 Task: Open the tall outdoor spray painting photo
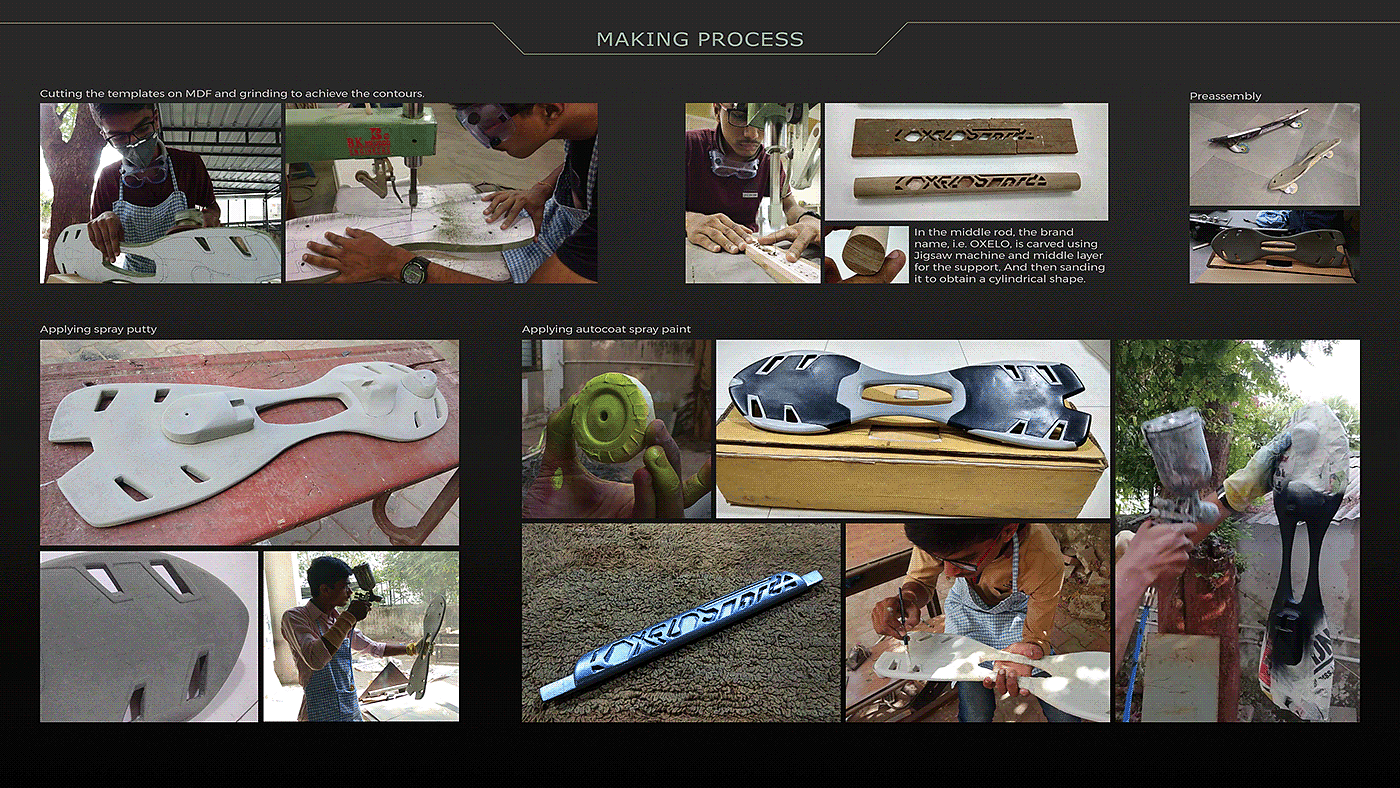coord(1237,531)
